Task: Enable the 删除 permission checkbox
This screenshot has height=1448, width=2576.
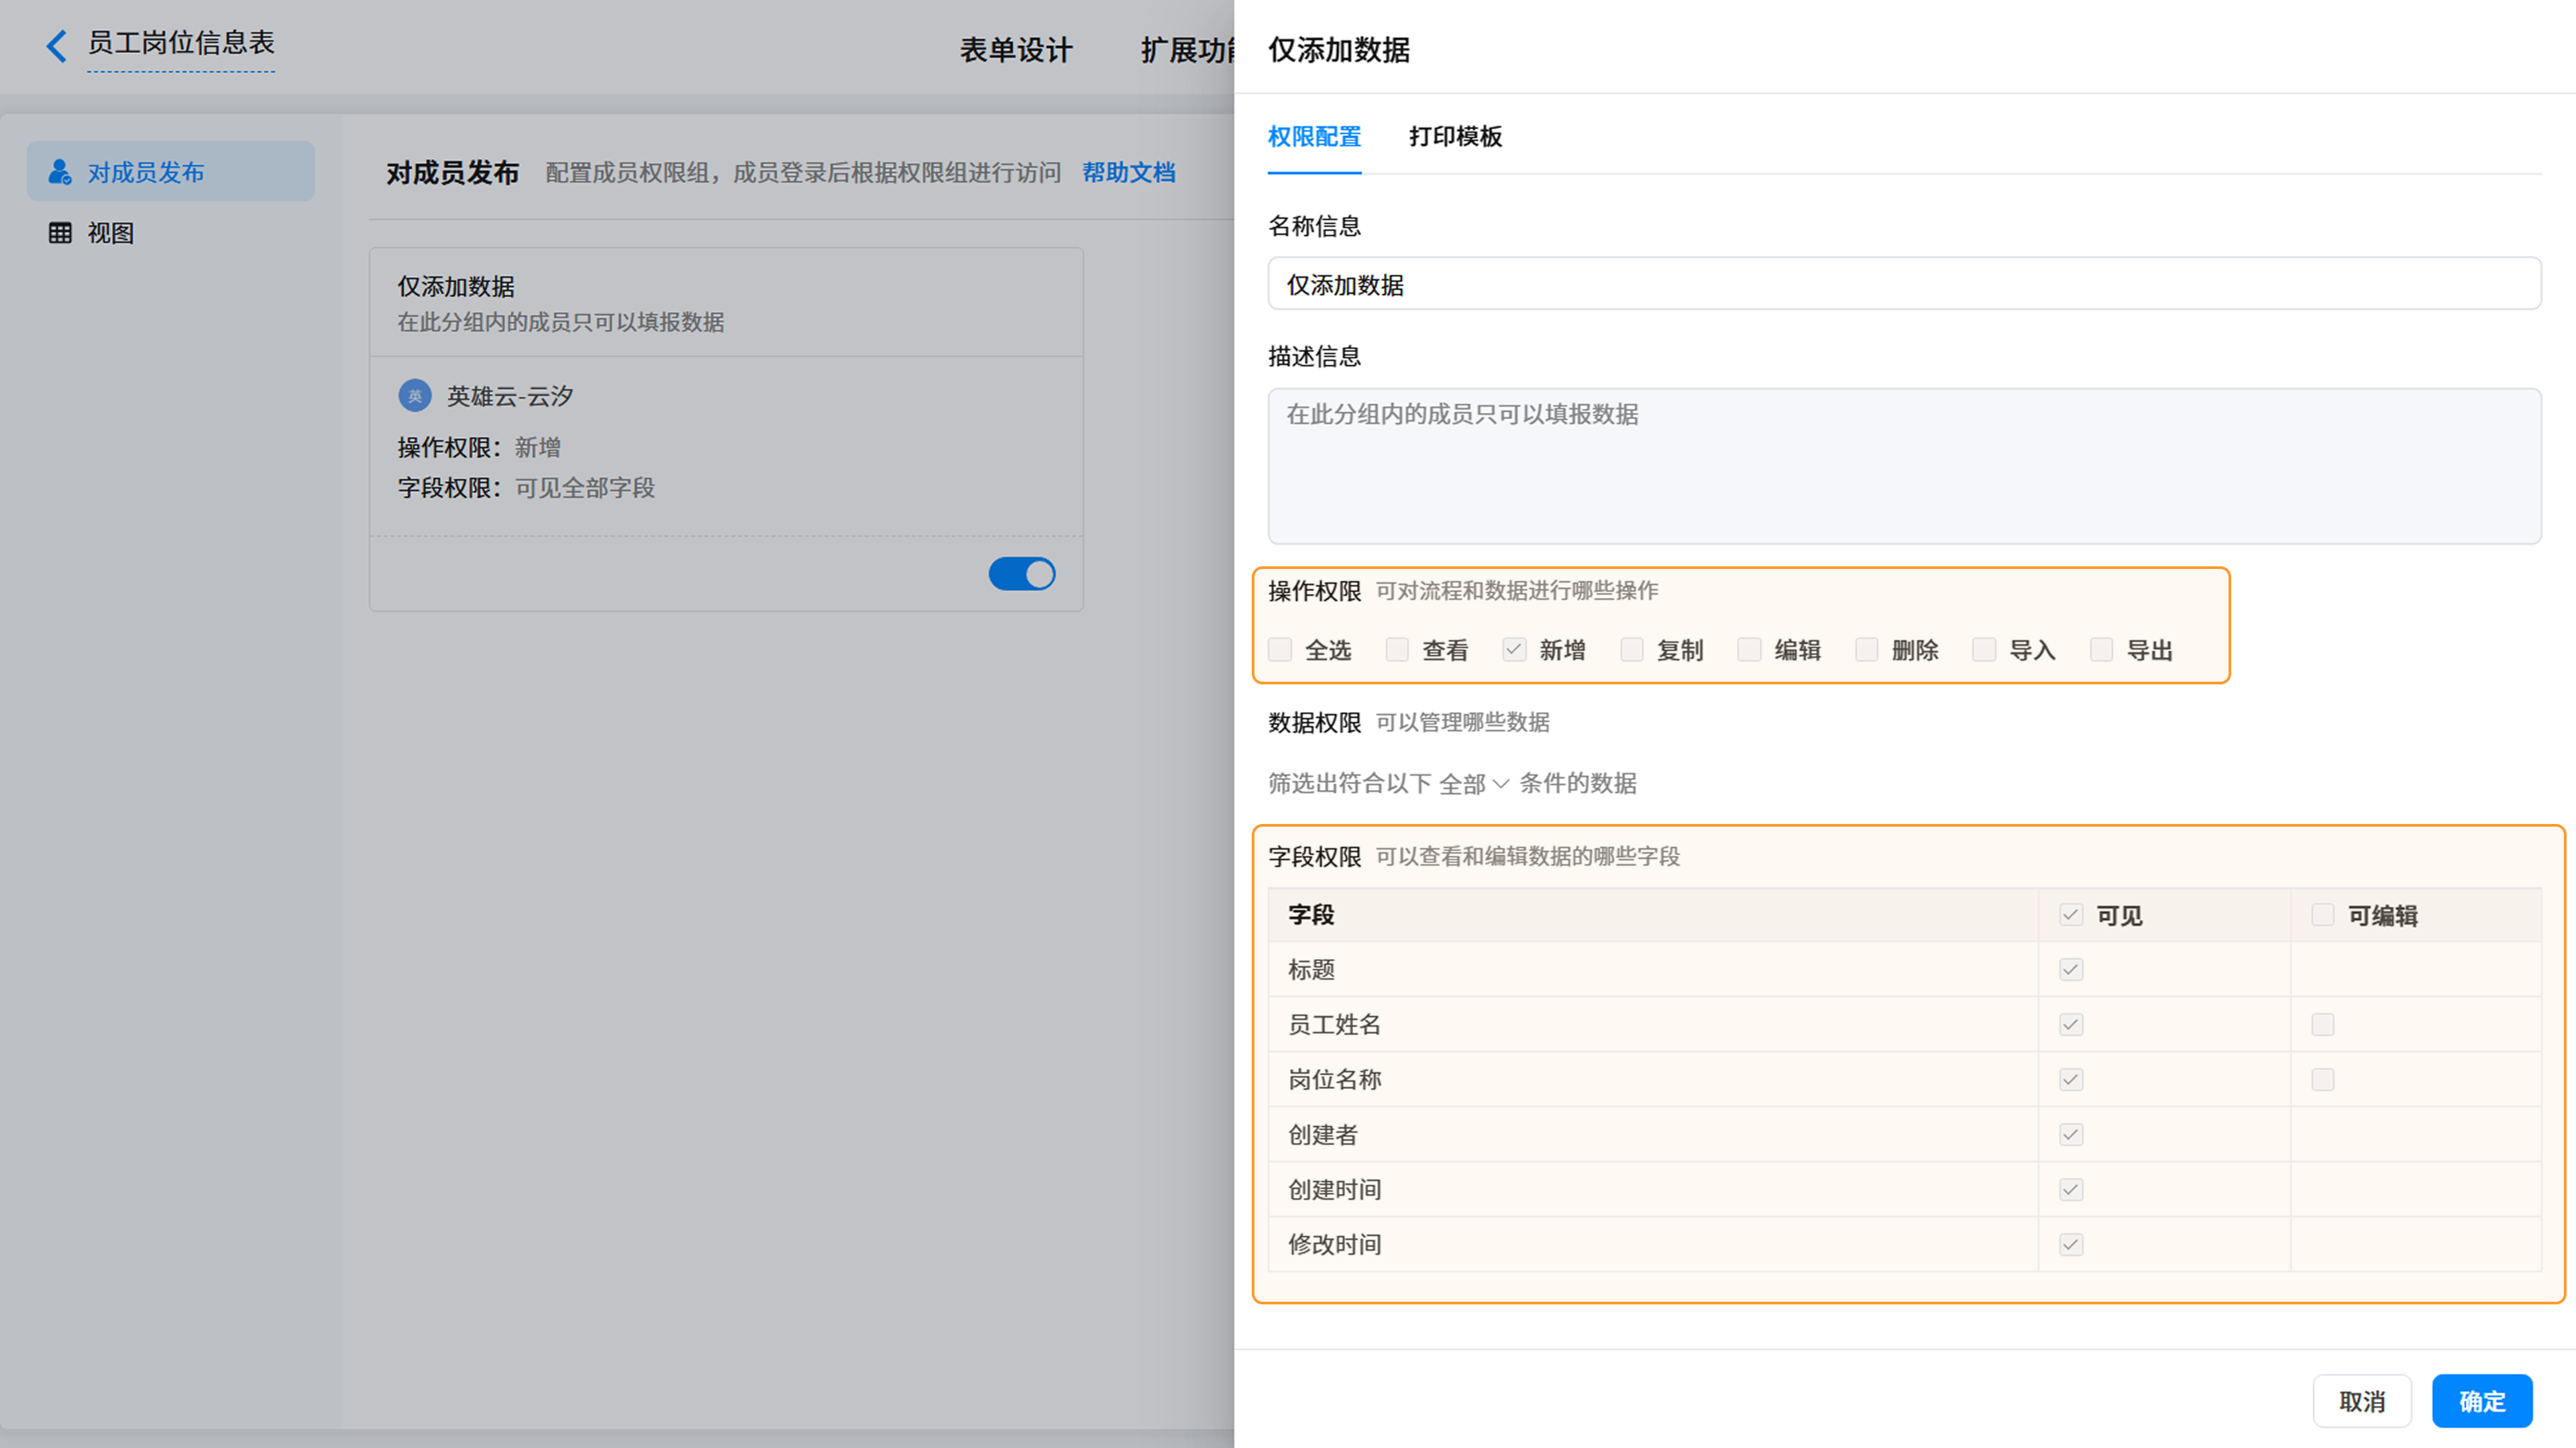Action: [1867, 650]
